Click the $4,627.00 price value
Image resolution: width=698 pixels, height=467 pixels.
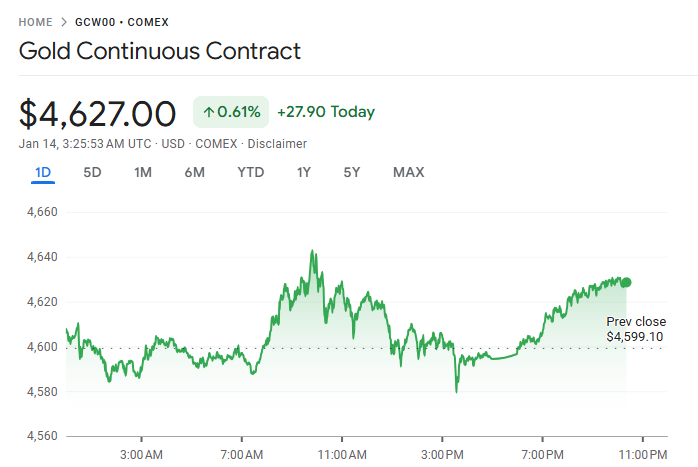click(98, 112)
